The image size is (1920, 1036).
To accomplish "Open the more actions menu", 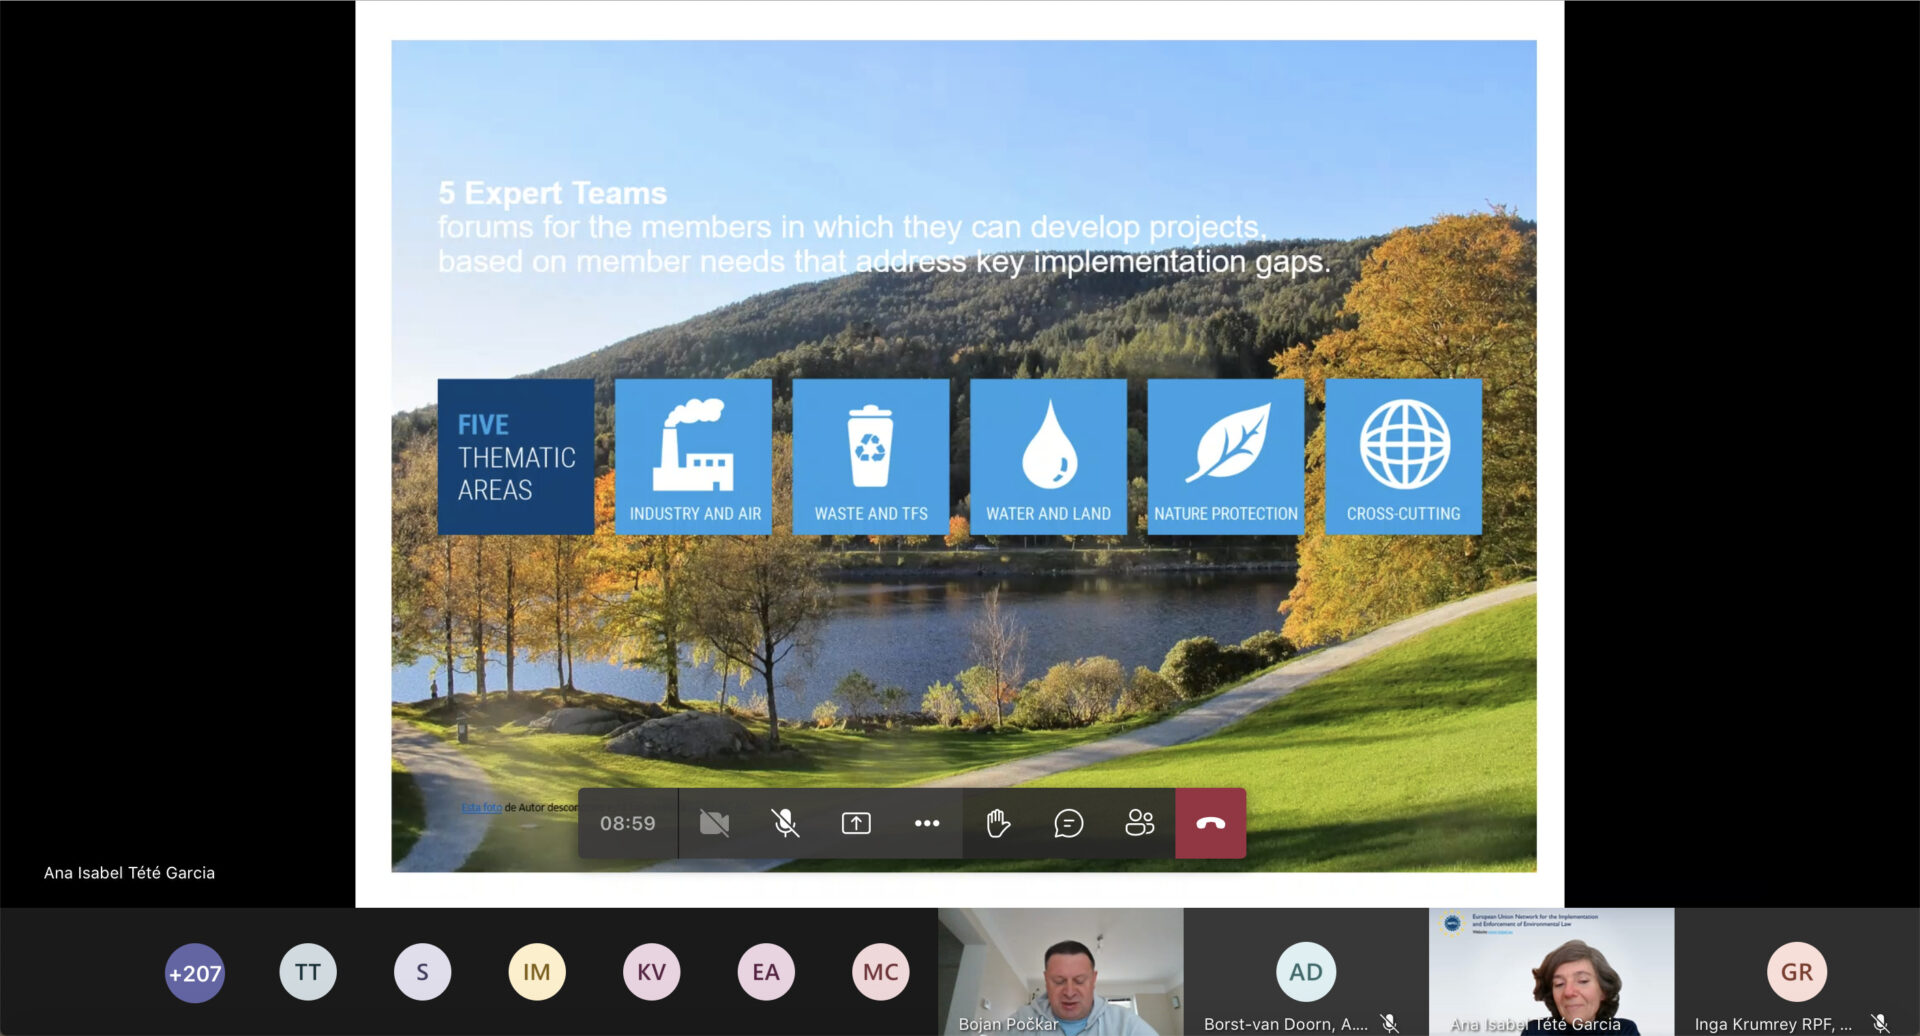I will [x=927, y=823].
